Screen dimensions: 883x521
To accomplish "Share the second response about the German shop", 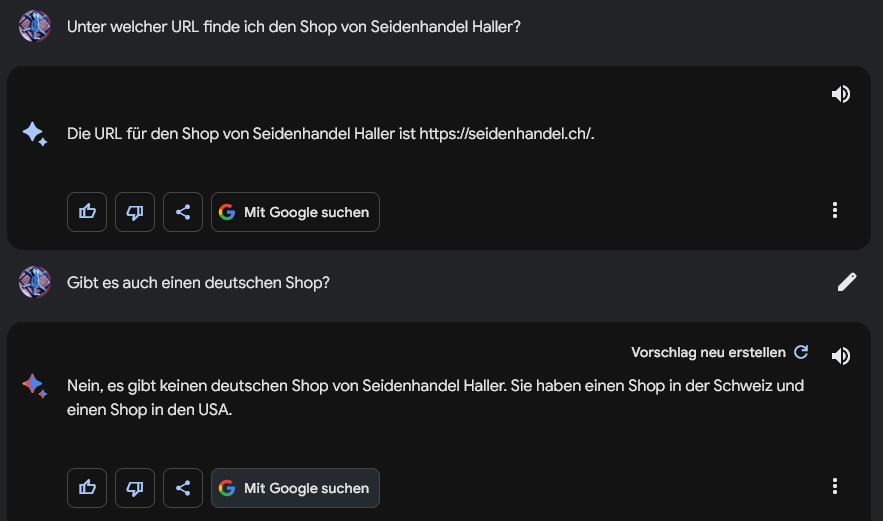I will point(182,488).
